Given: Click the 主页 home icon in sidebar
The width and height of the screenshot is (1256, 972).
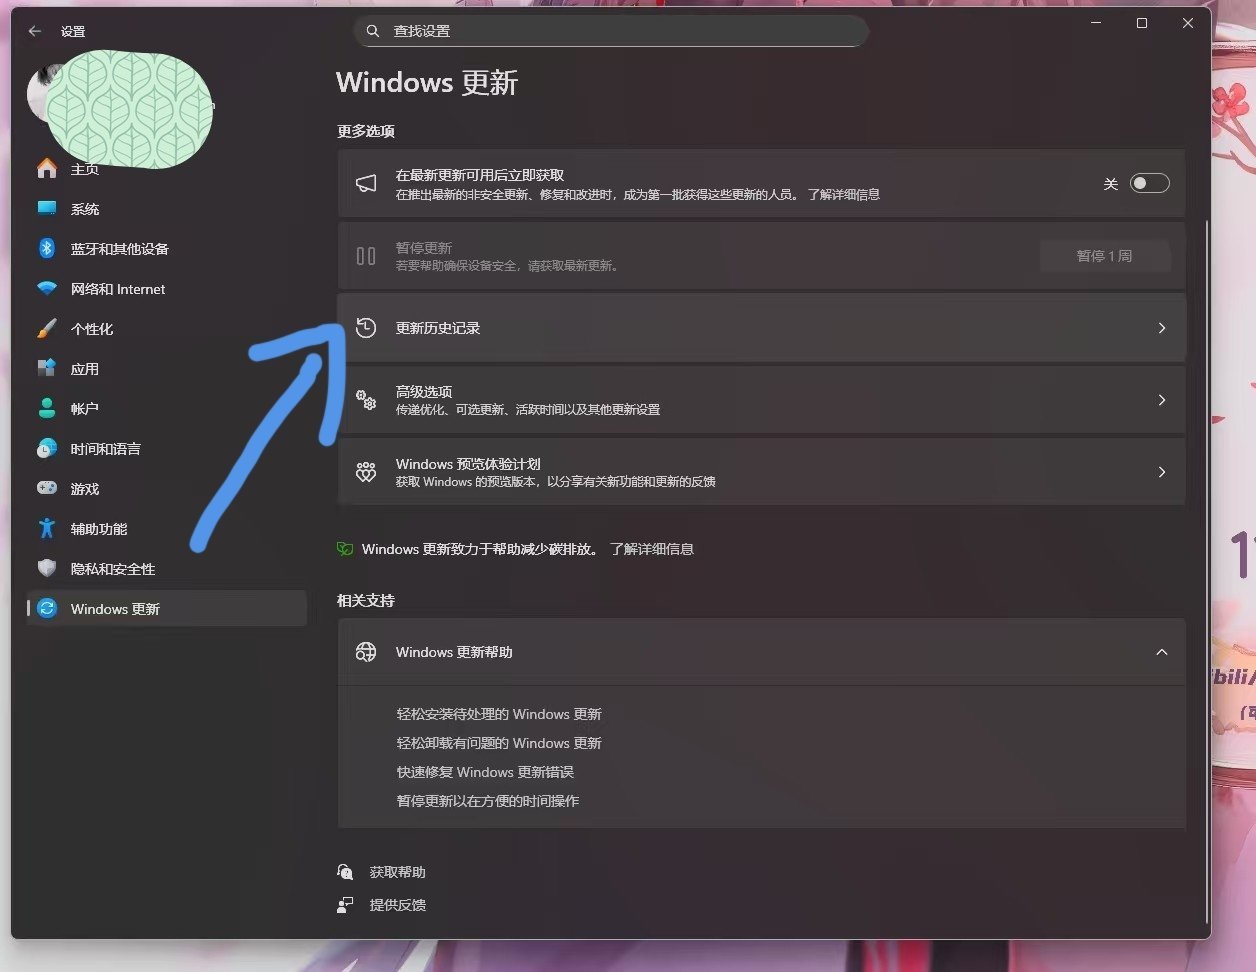Looking at the screenshot, I should pyautogui.click(x=47, y=169).
